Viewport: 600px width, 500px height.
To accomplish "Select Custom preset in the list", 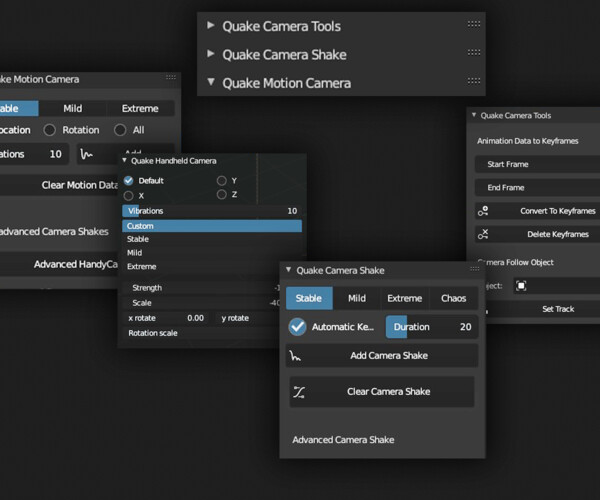I will point(212,226).
